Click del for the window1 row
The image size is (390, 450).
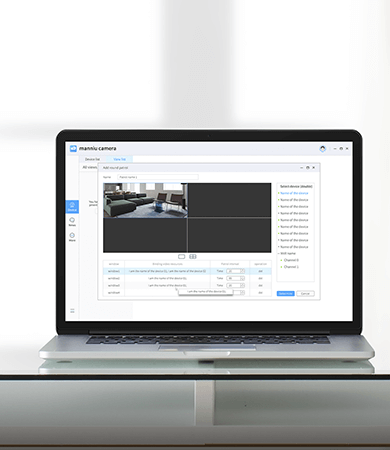pyautogui.click(x=260, y=271)
